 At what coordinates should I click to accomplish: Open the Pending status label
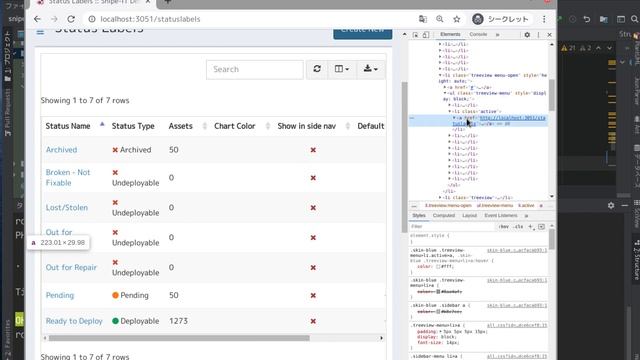tap(60, 295)
